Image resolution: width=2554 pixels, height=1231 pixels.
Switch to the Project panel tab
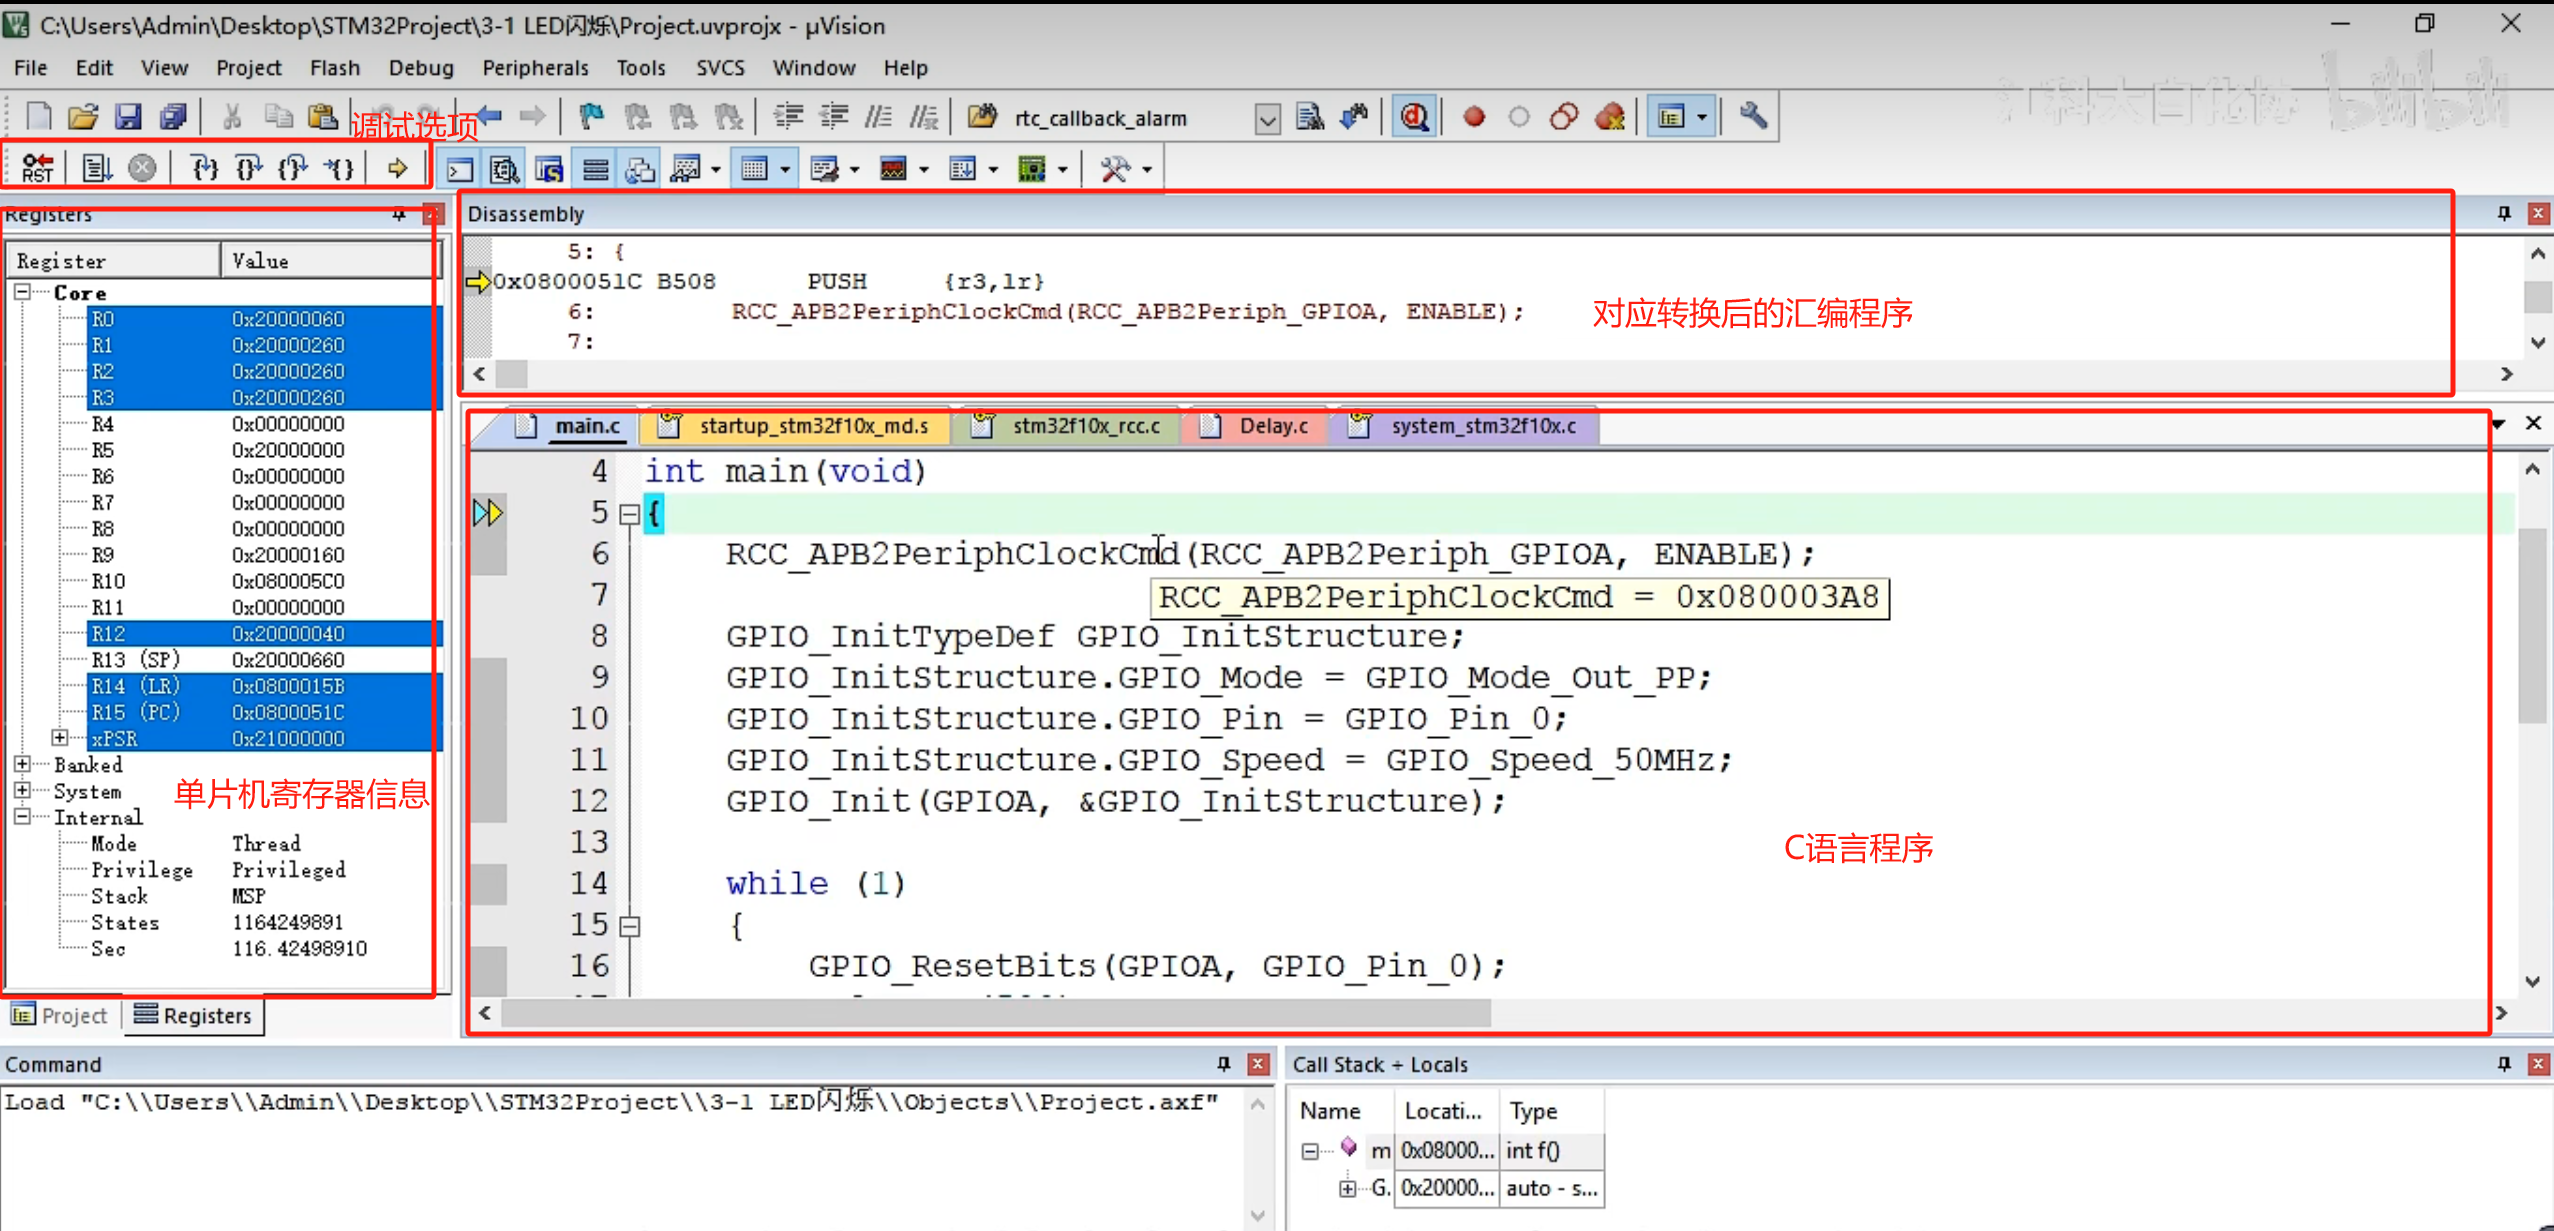pos(60,1015)
